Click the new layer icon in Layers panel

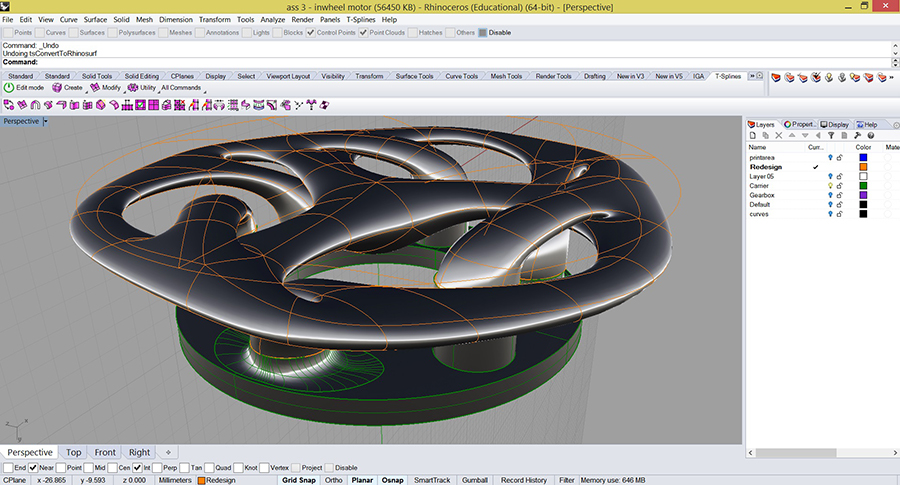pos(753,135)
